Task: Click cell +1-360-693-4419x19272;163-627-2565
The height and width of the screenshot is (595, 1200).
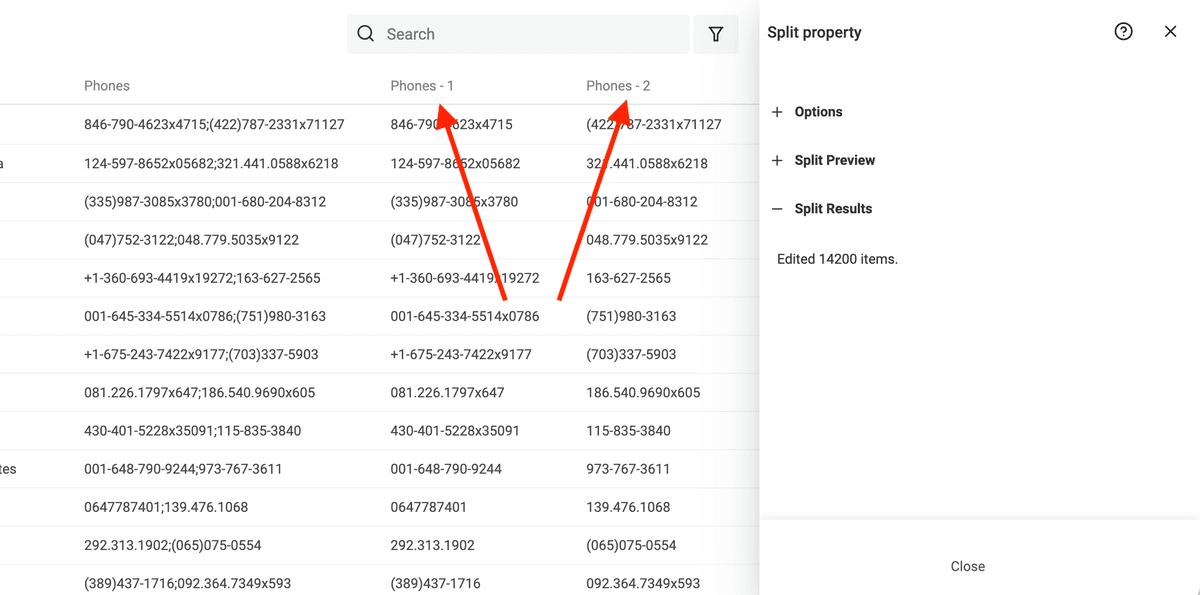Action: 202,278
